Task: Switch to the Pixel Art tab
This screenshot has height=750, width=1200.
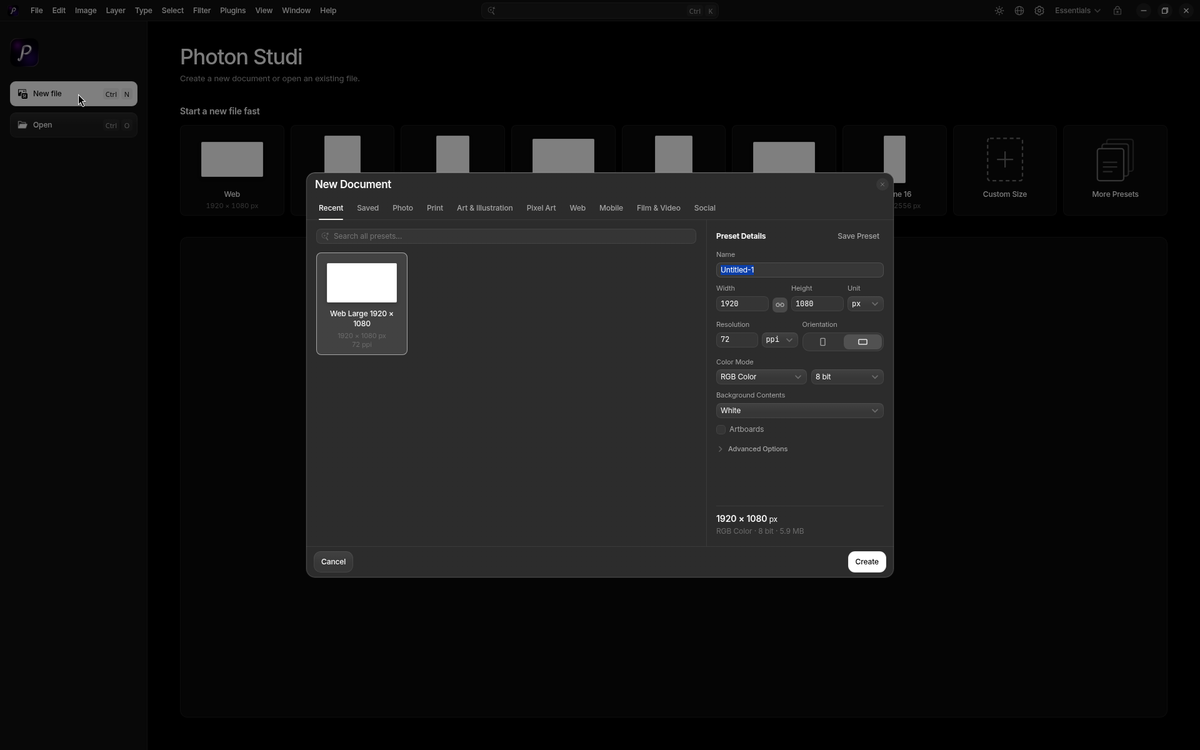Action: (541, 208)
